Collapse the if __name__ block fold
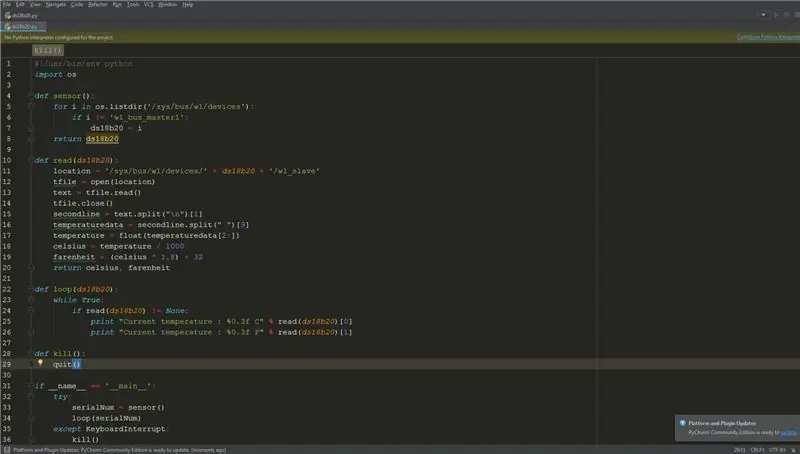800x454 pixels. click(31, 386)
